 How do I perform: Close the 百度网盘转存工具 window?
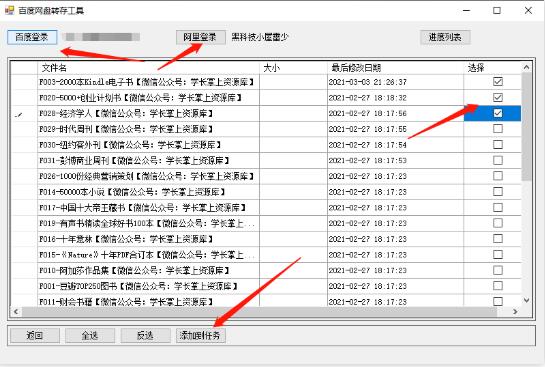pos(528,10)
